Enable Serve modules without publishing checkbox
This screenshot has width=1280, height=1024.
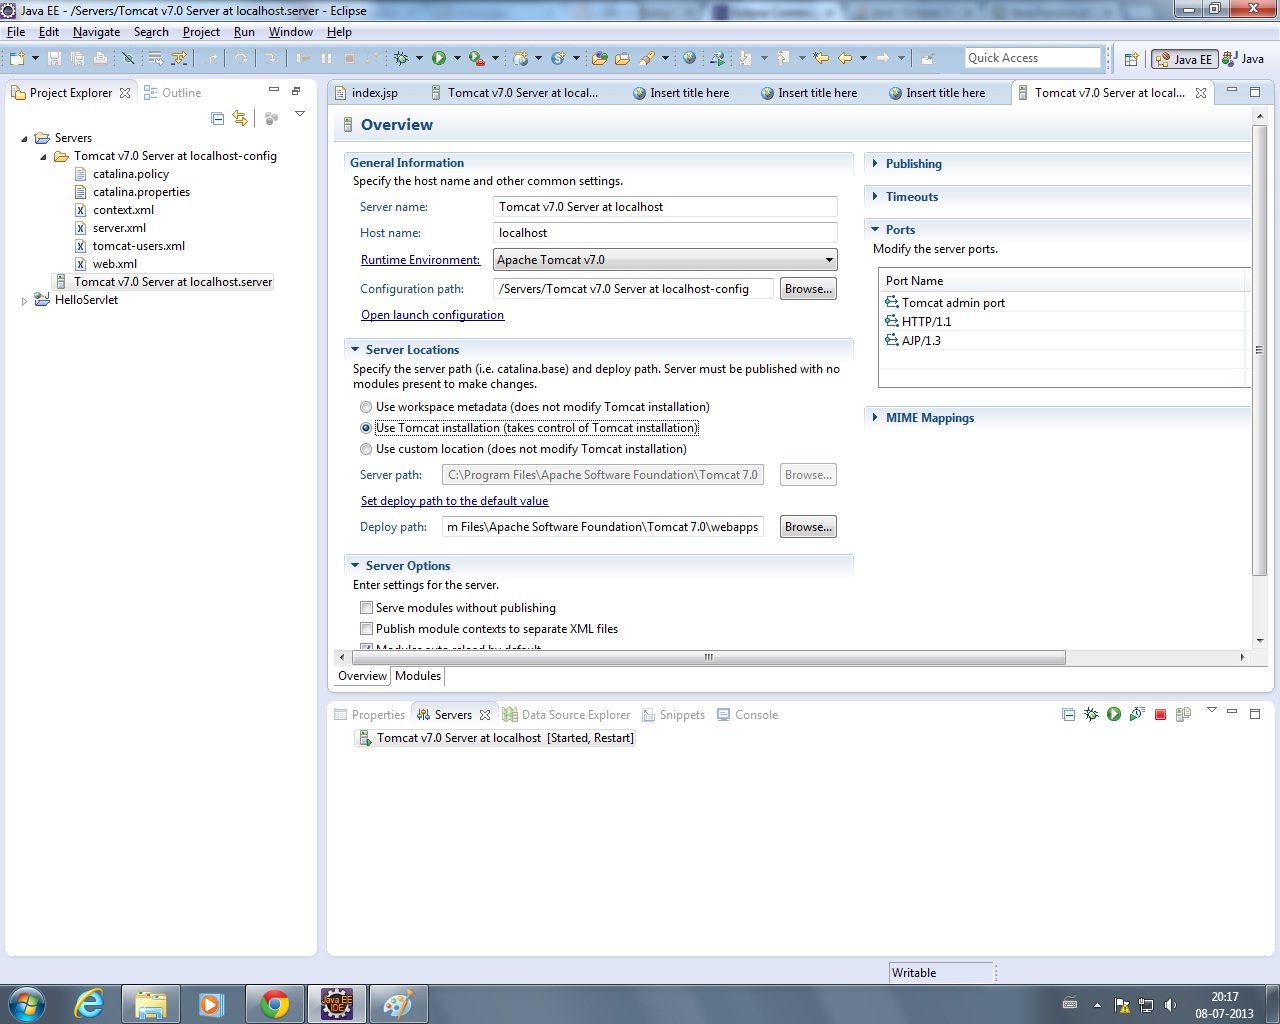367,608
